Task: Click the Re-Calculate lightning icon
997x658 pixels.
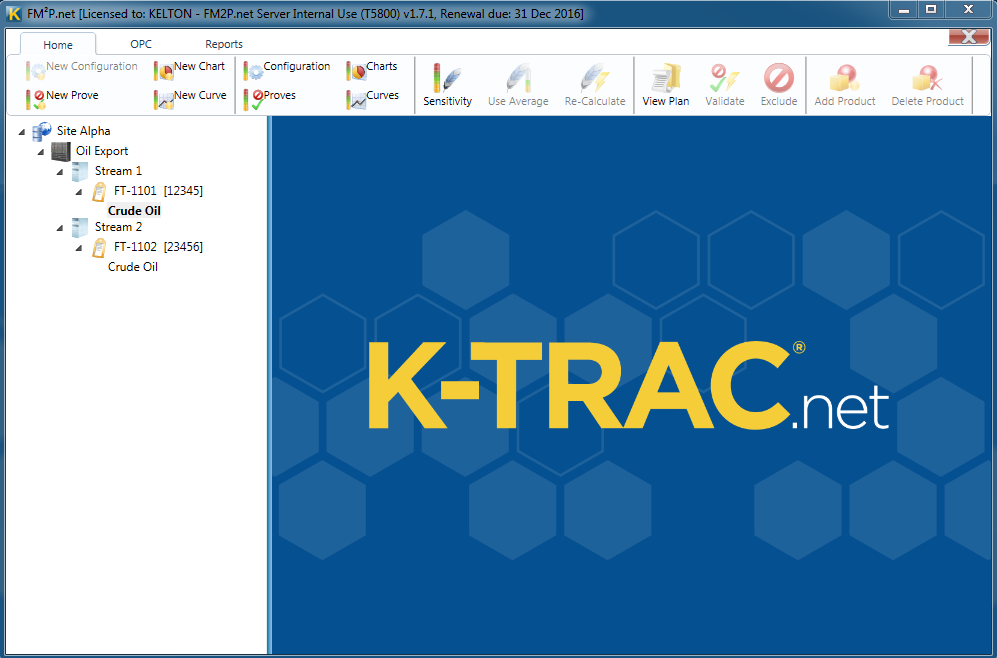Action: point(595,78)
